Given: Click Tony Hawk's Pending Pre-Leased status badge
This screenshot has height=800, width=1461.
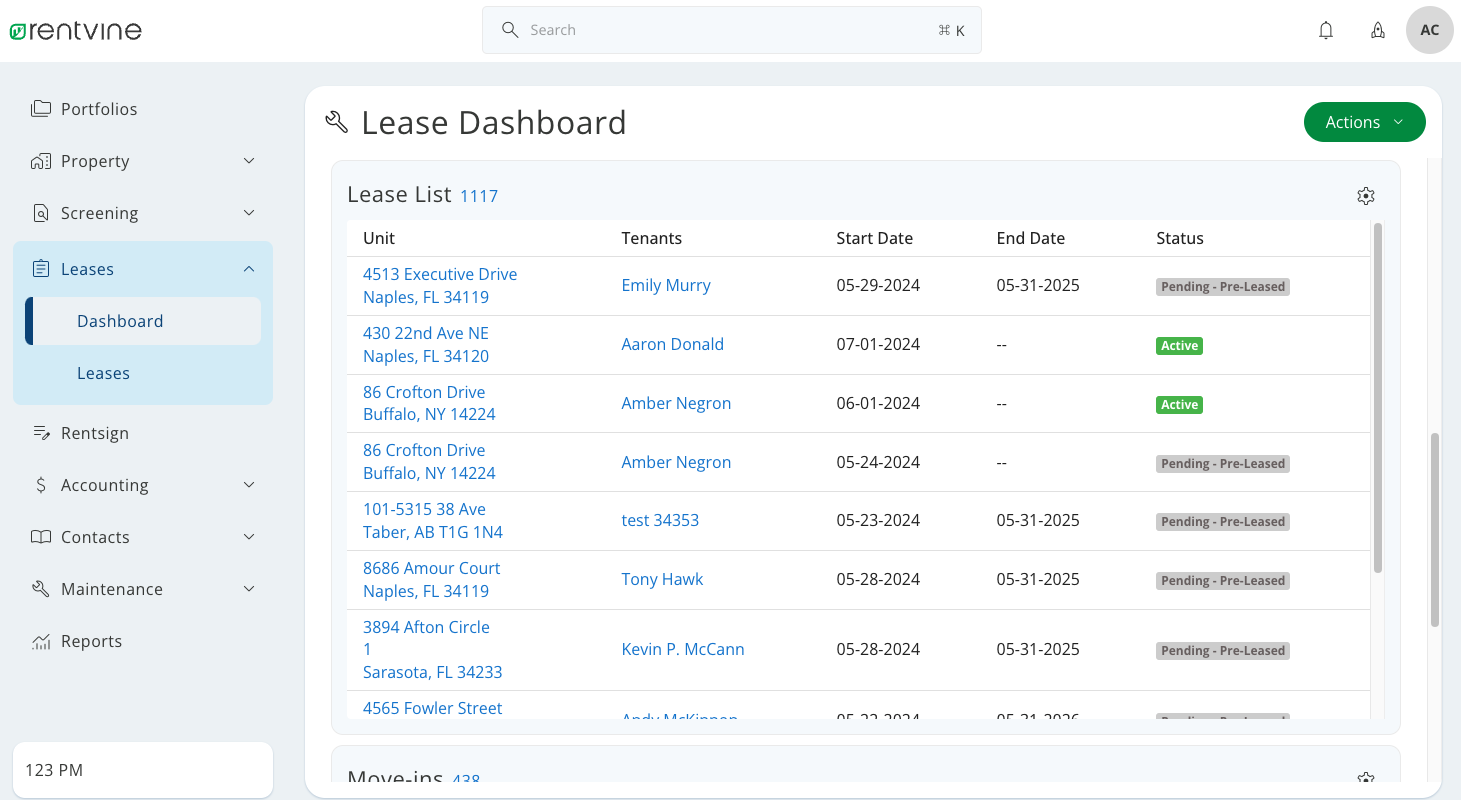Looking at the screenshot, I should tap(1222, 580).
